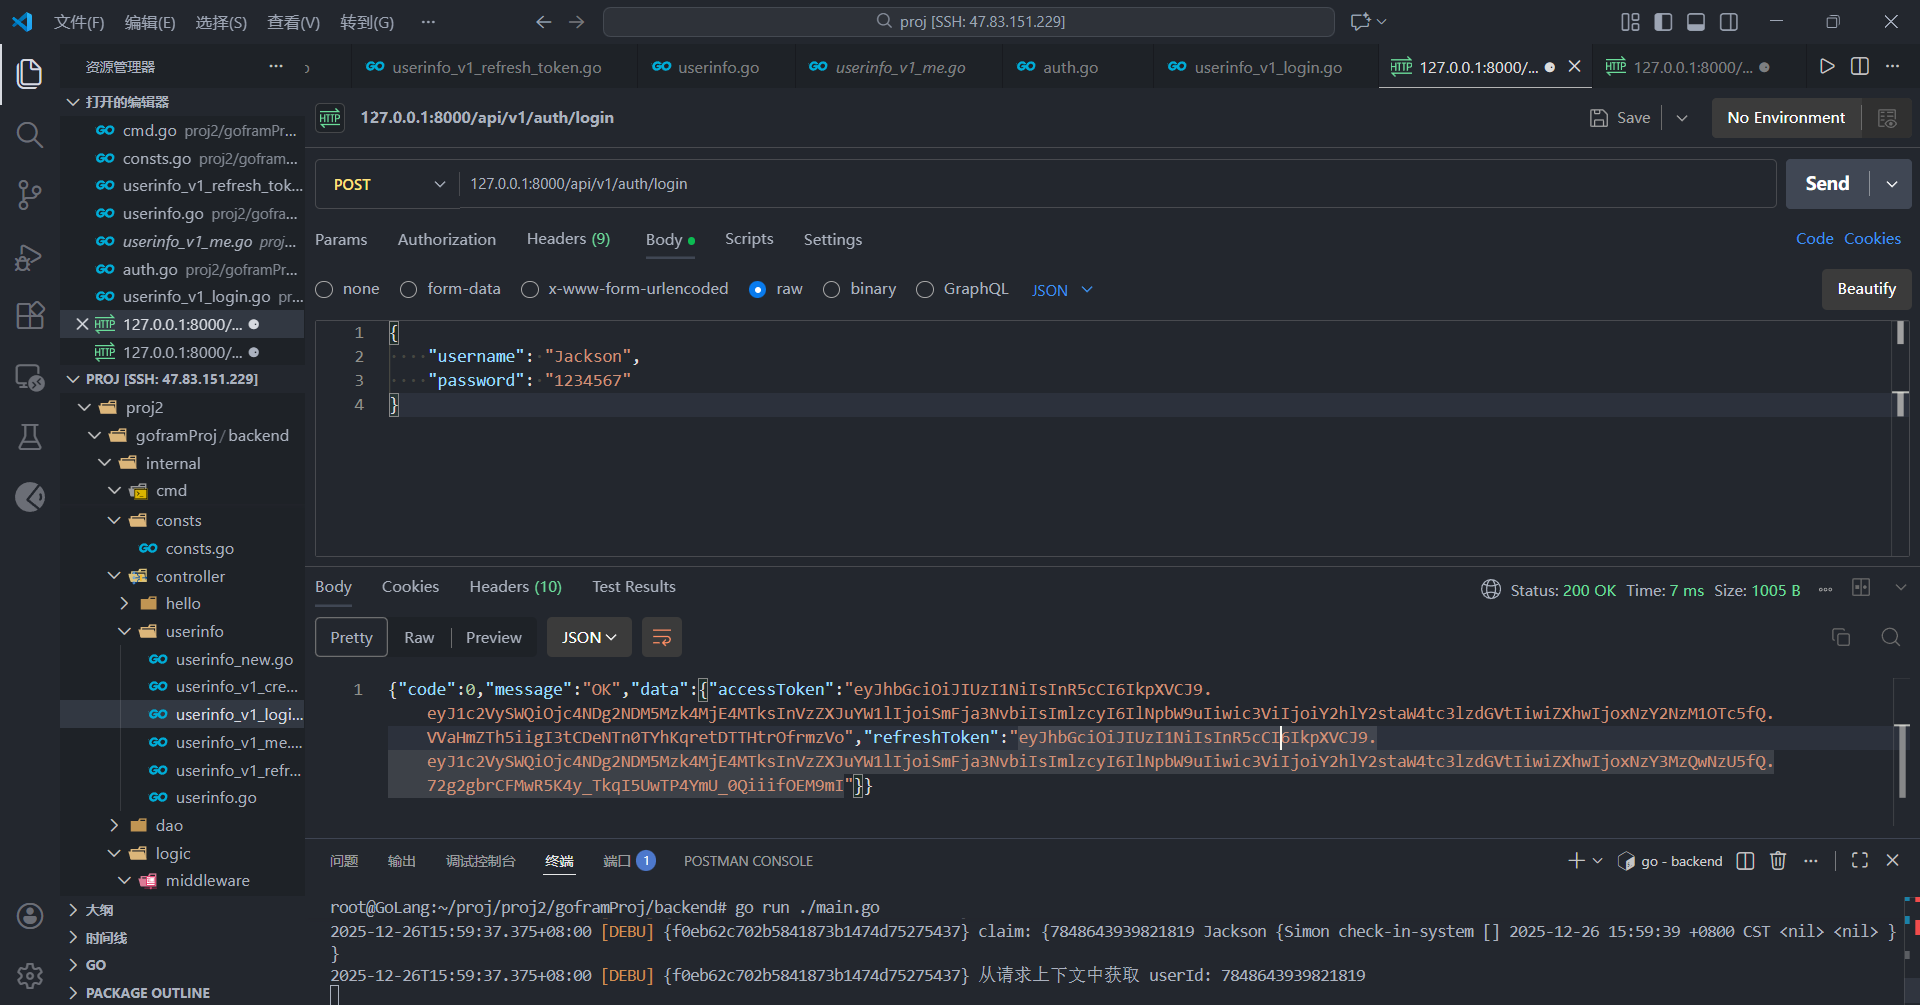Image resolution: width=1920 pixels, height=1005 pixels.
Task: Switch to the Authorization request tab
Action: click(x=447, y=240)
